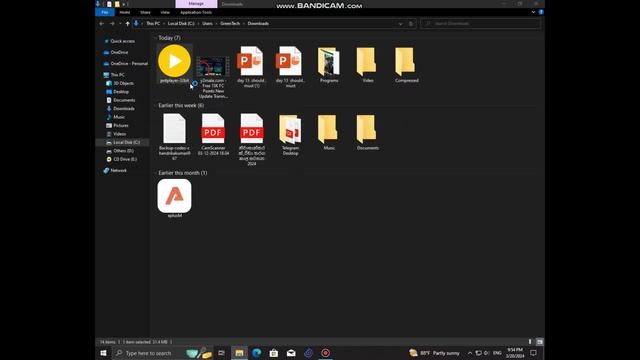Click the Search Downloads box

point(481,24)
